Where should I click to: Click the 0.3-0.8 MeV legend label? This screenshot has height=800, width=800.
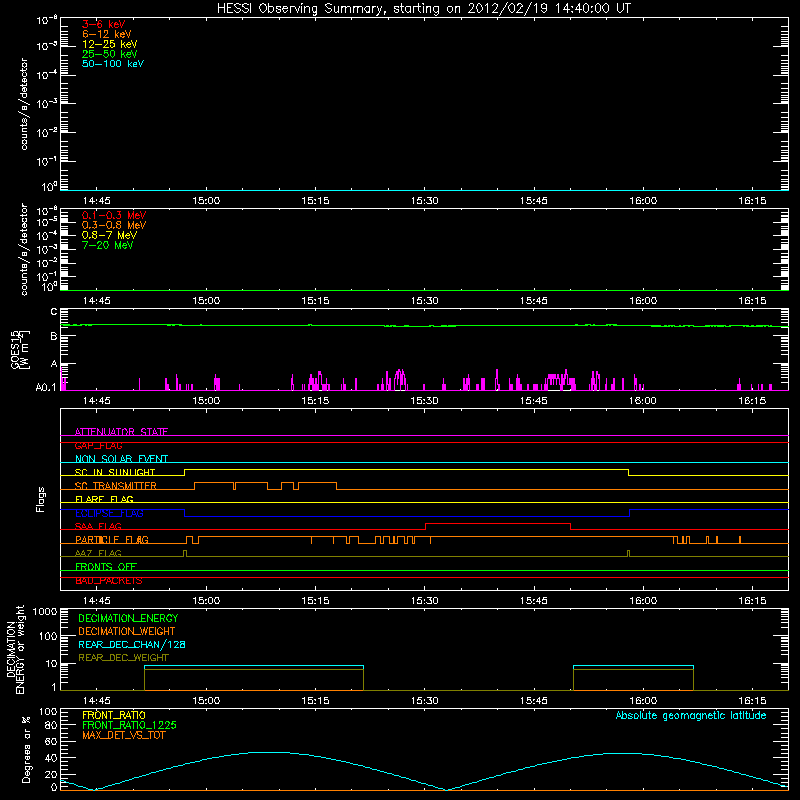pyautogui.click(x=114, y=225)
